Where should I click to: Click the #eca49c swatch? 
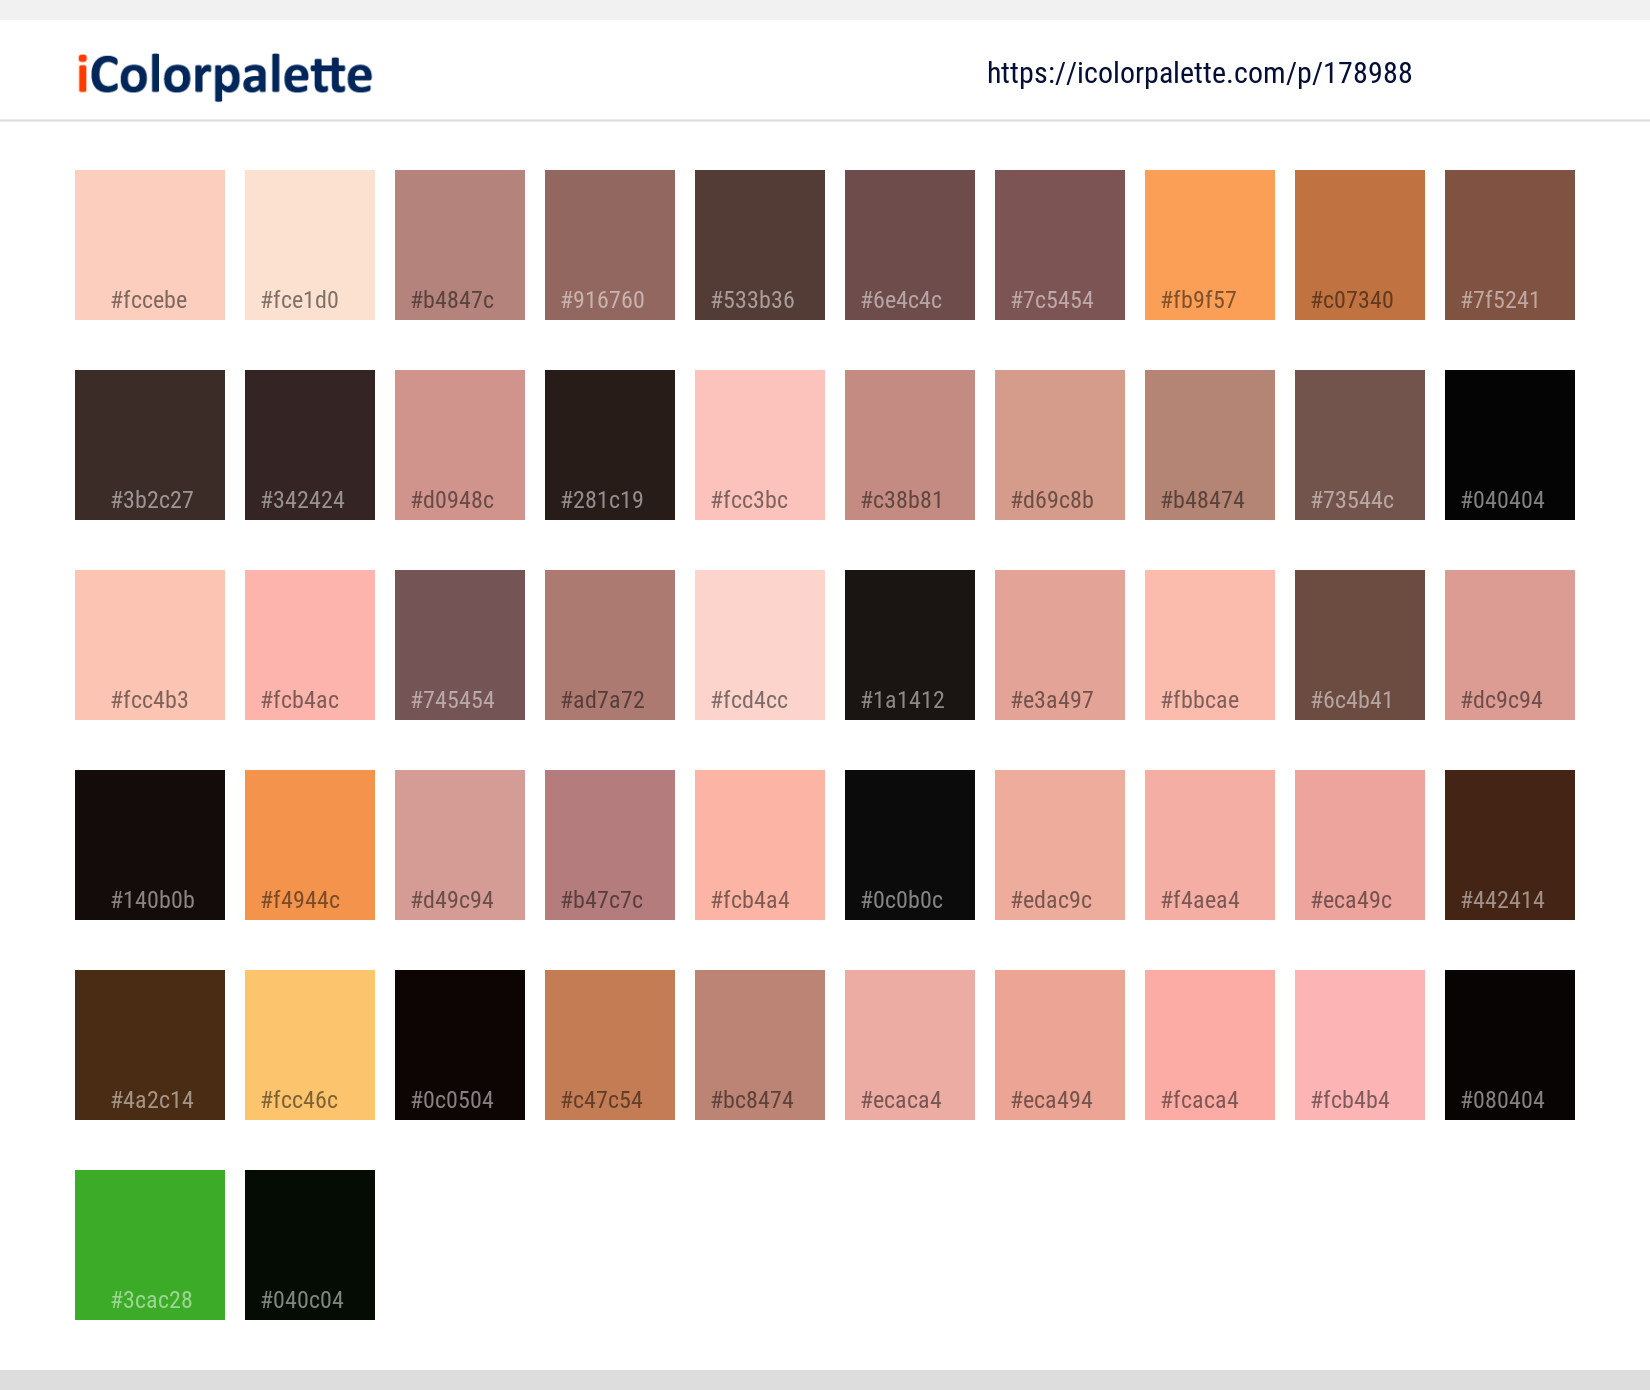(x=1360, y=845)
